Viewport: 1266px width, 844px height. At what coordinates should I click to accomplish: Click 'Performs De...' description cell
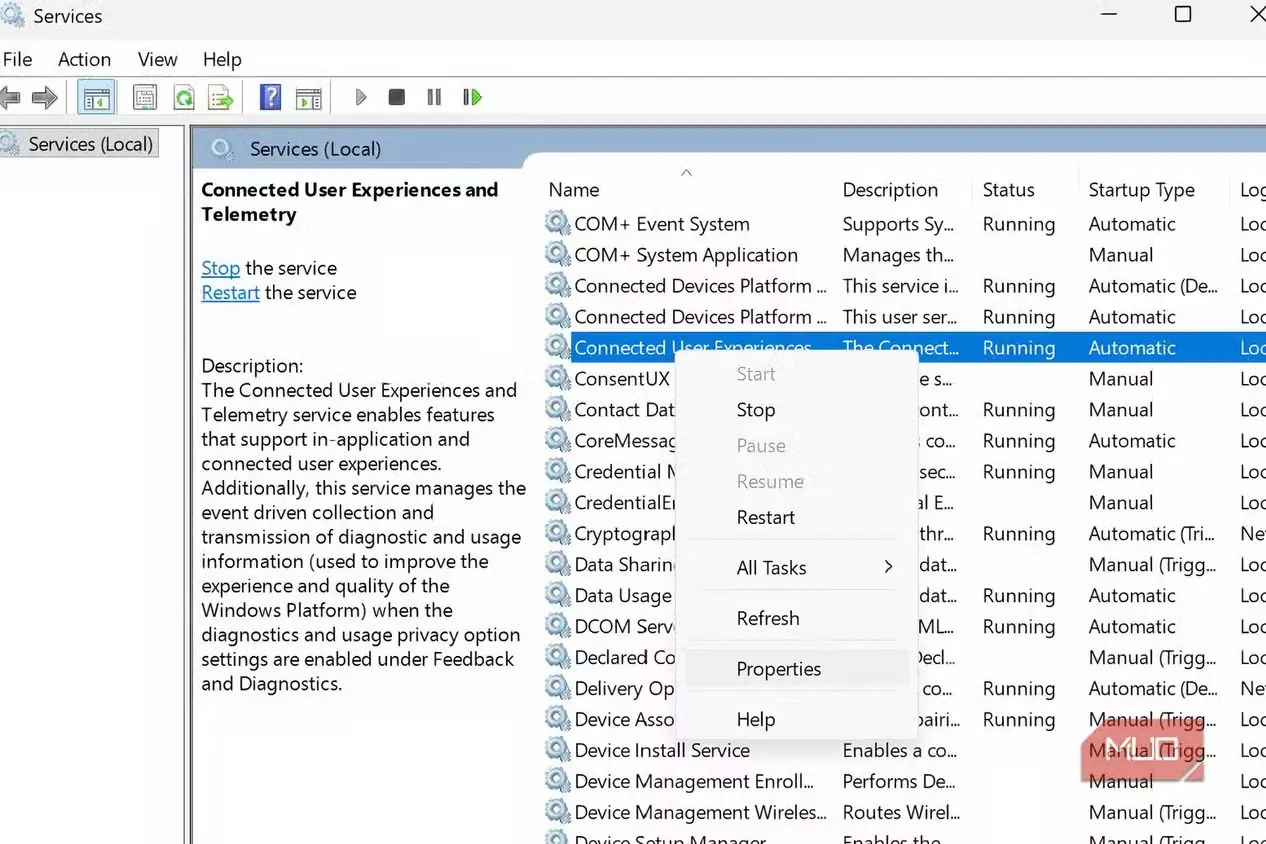point(899,781)
